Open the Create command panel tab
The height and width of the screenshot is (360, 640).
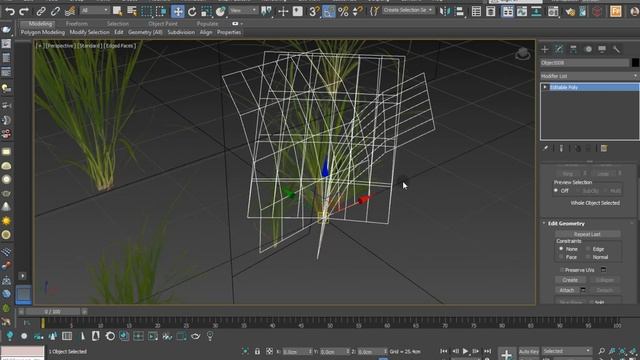[545, 49]
